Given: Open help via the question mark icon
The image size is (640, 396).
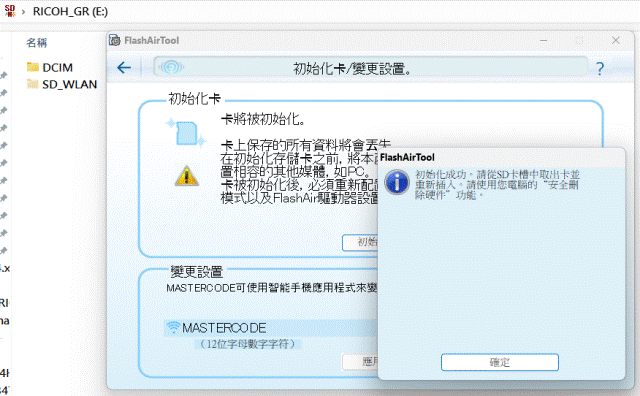Looking at the screenshot, I should (600, 69).
